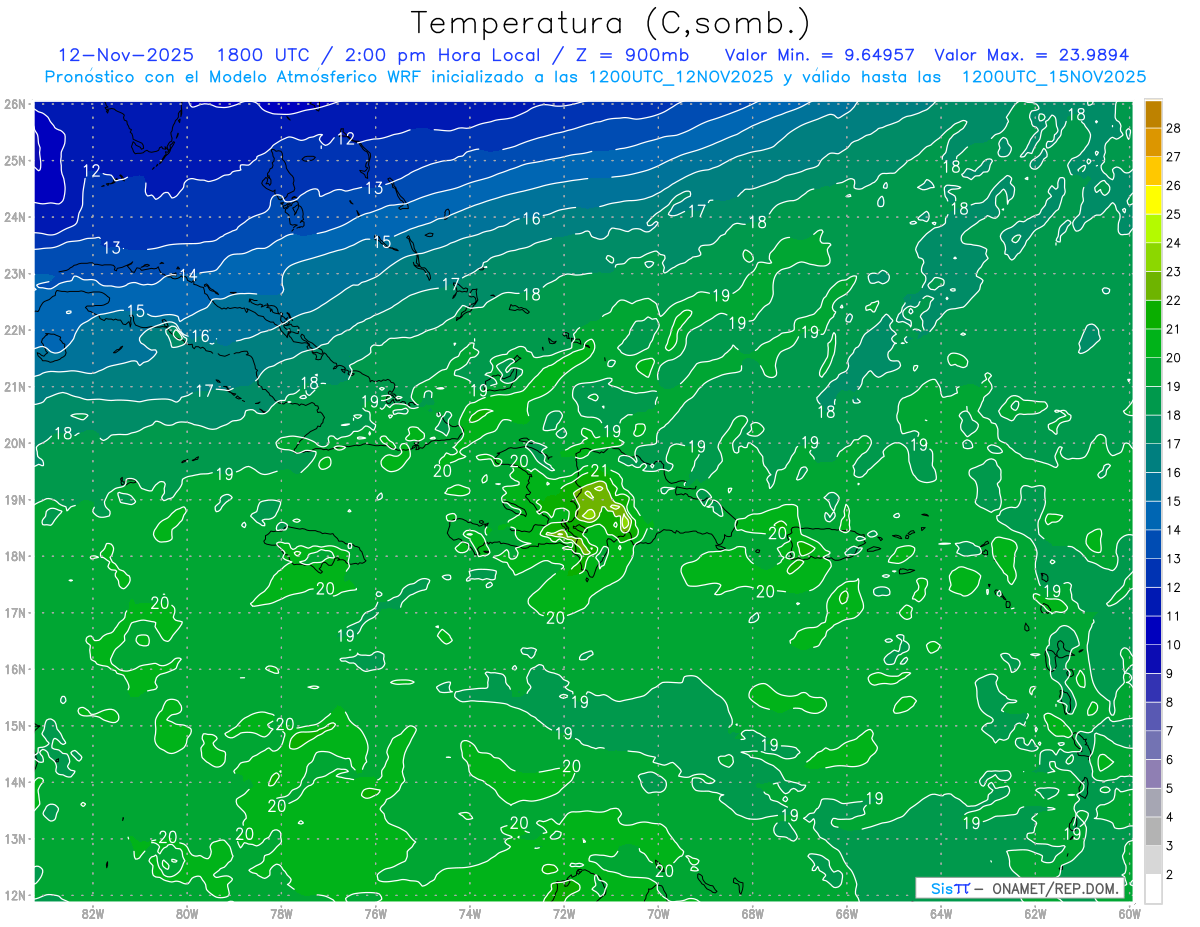The width and height of the screenshot is (1200, 927).
Task: Click Valor Min. = 9.64957 text
Action: point(819,55)
